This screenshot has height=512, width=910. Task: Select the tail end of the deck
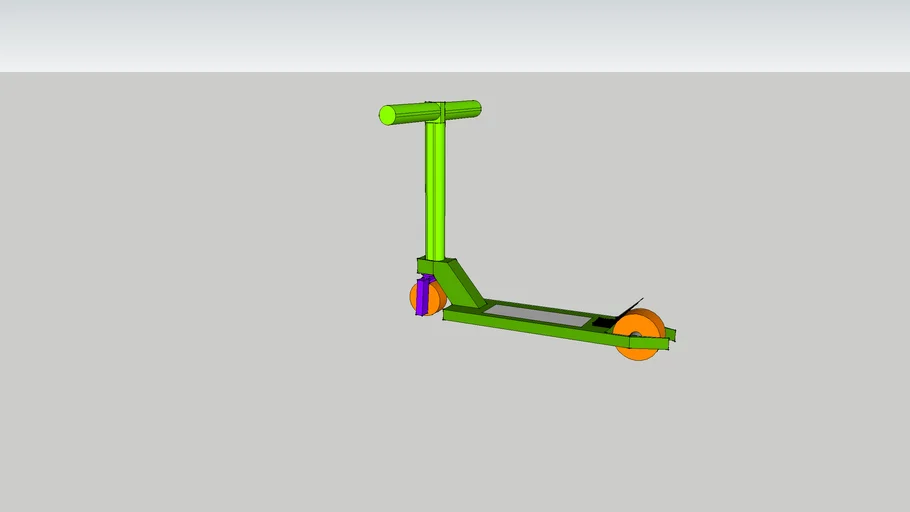[670, 333]
